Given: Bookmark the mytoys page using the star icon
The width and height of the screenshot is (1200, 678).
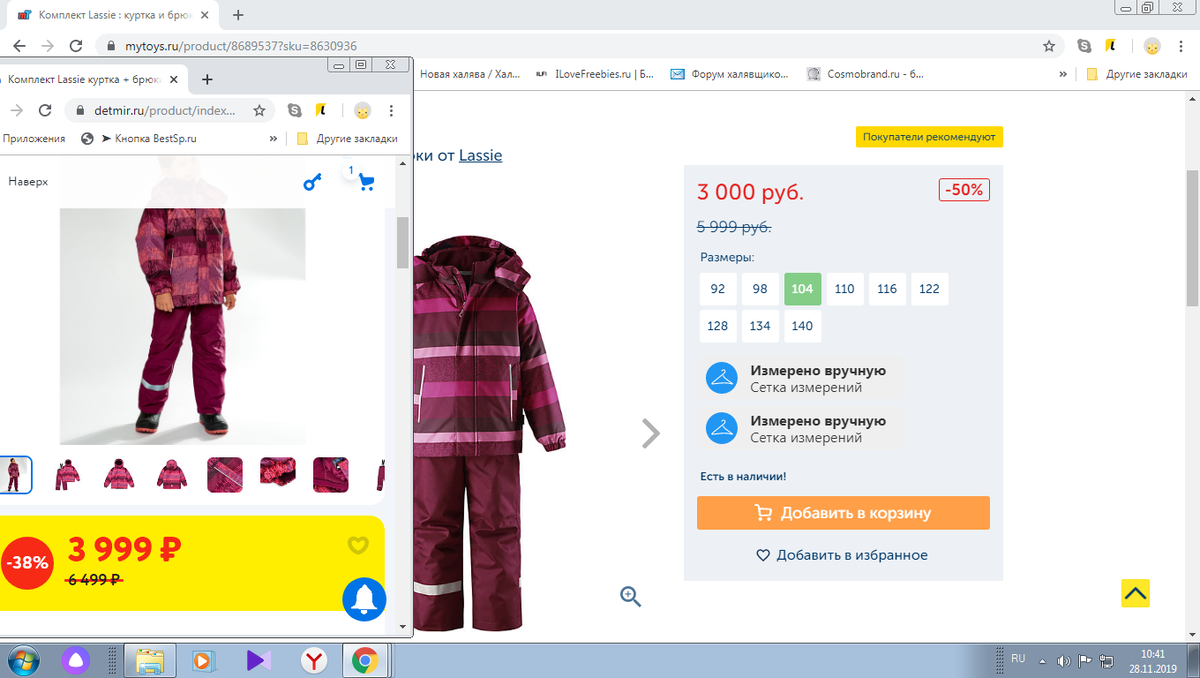Looking at the screenshot, I should pos(1049,46).
